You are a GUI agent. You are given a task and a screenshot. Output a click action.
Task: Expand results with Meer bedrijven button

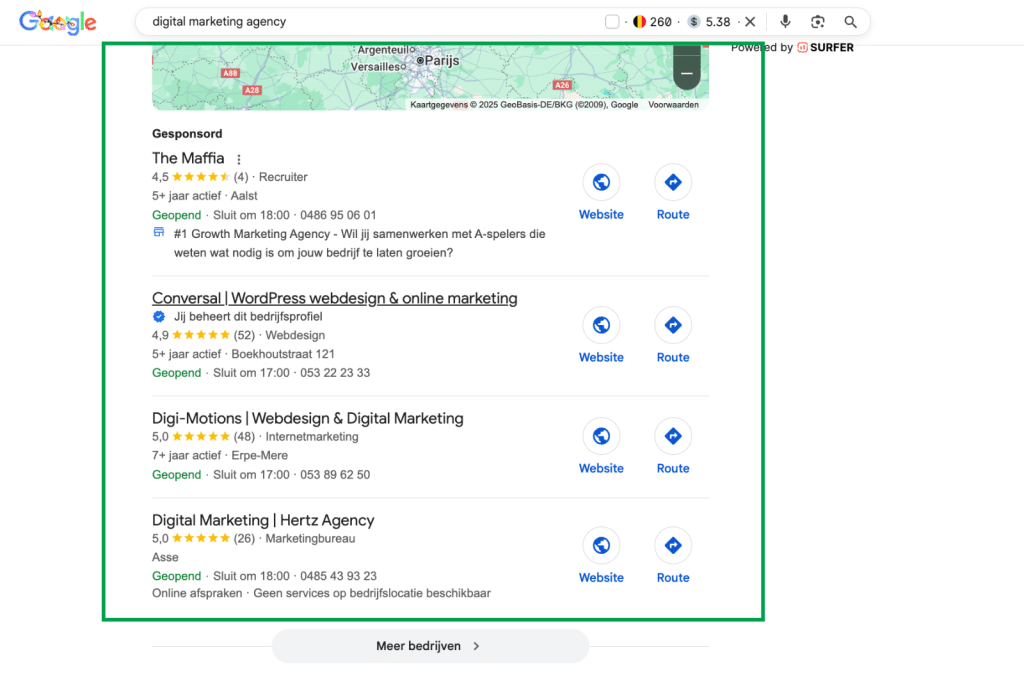pyautogui.click(x=430, y=646)
